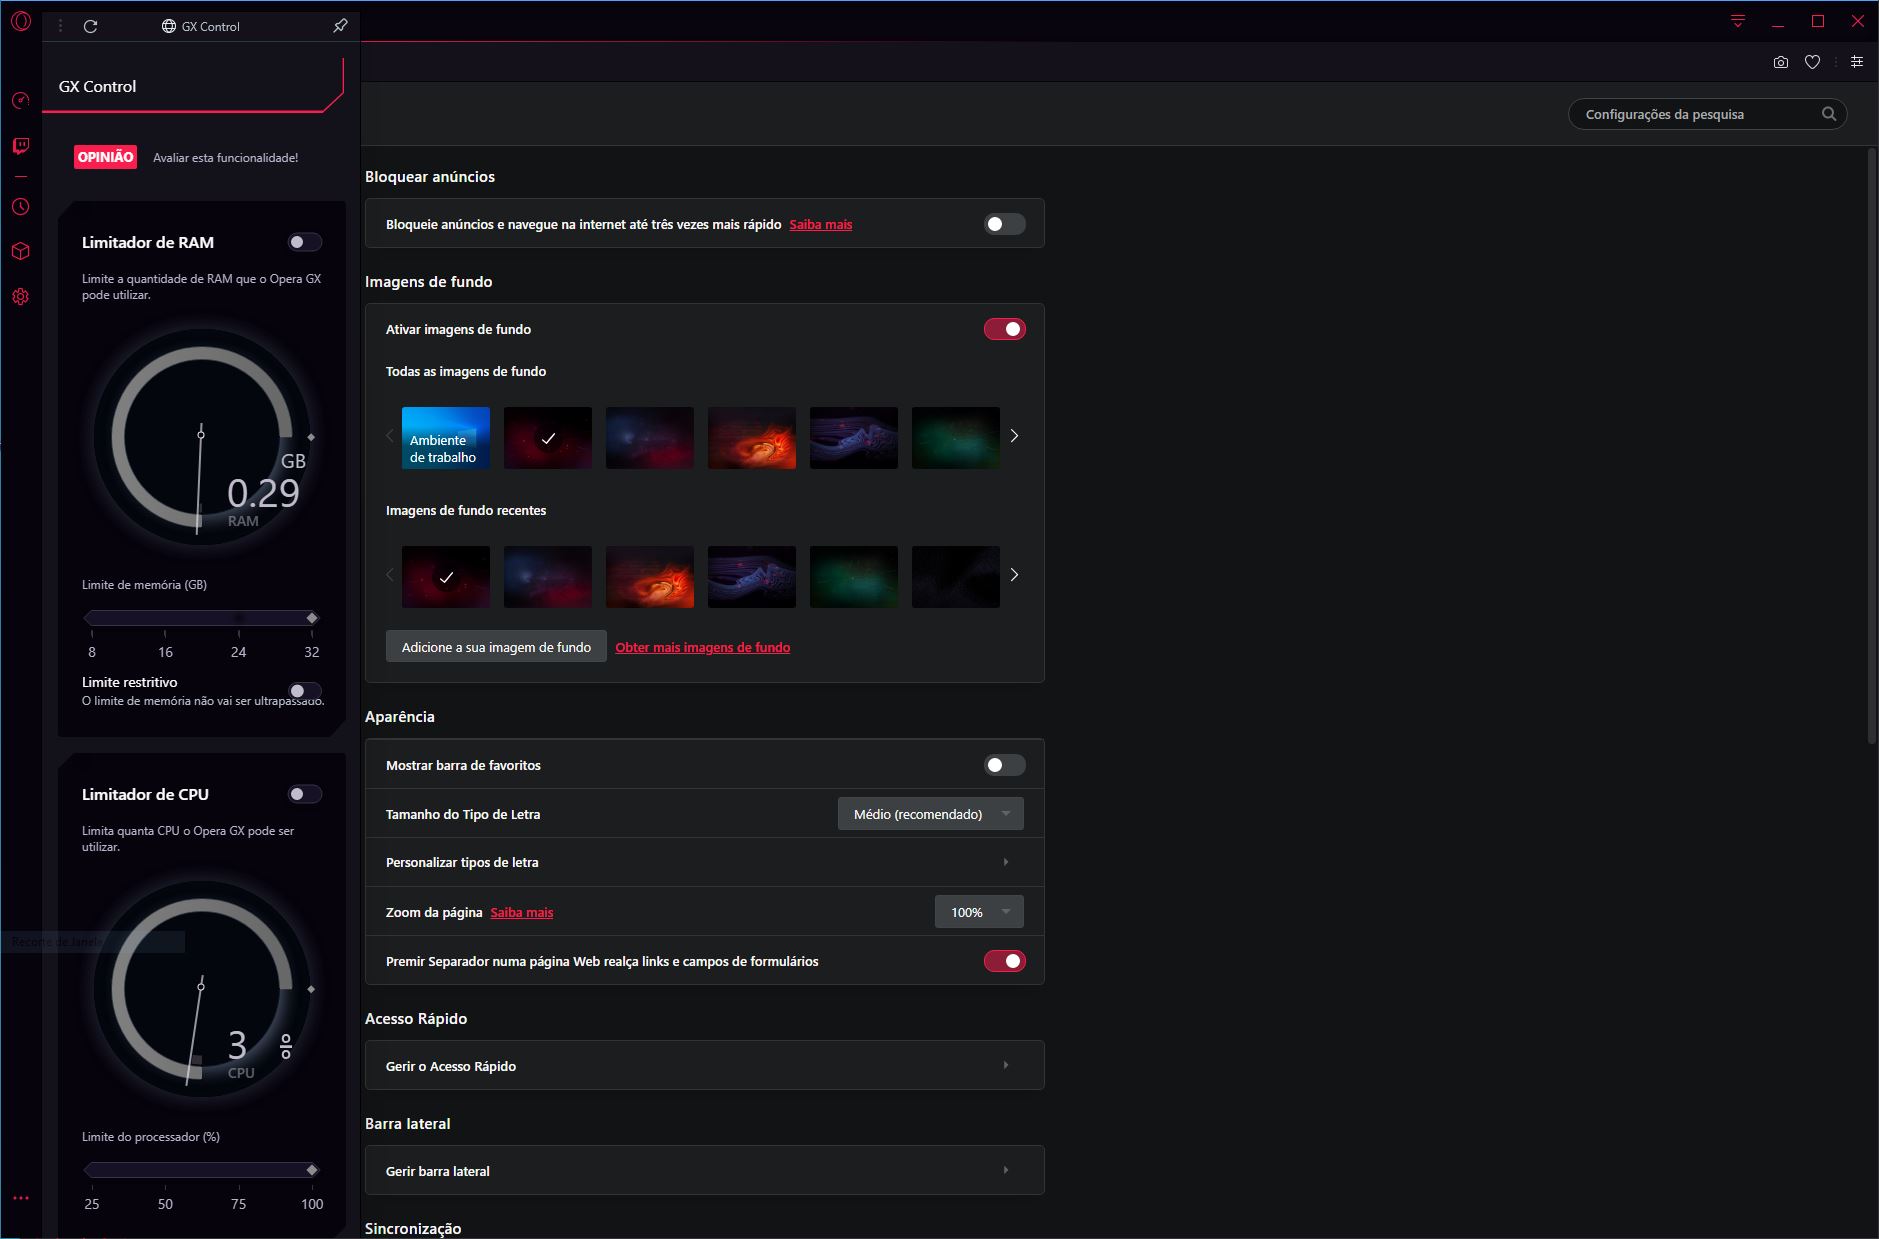Select orange flame wallpaper in all images
The image size is (1879, 1239).
click(752, 438)
